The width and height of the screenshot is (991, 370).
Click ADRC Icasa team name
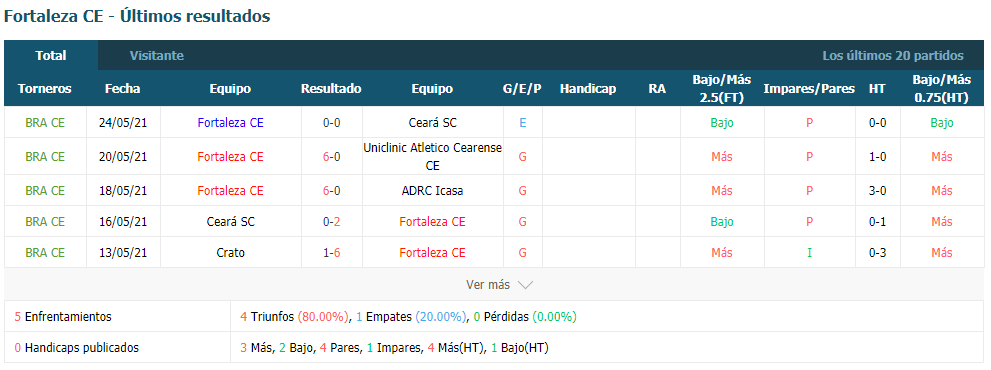click(432, 190)
